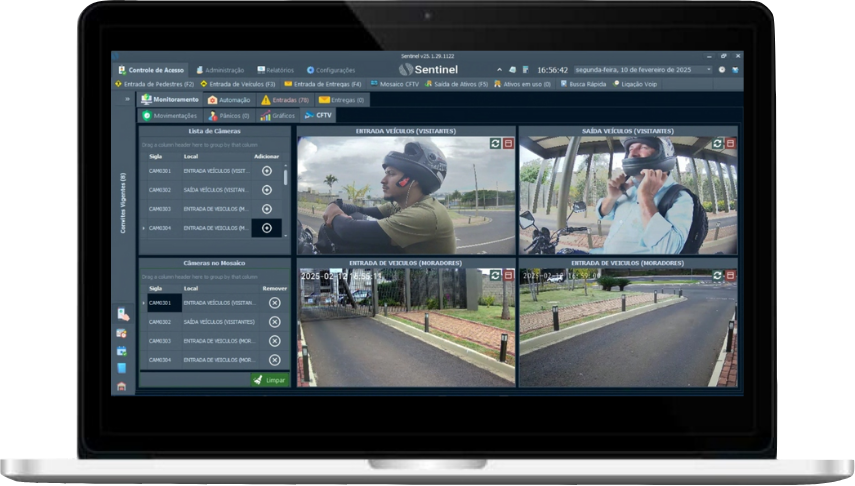
Task: Open Busca Rápida from the toolbar
Action: [x=589, y=84]
